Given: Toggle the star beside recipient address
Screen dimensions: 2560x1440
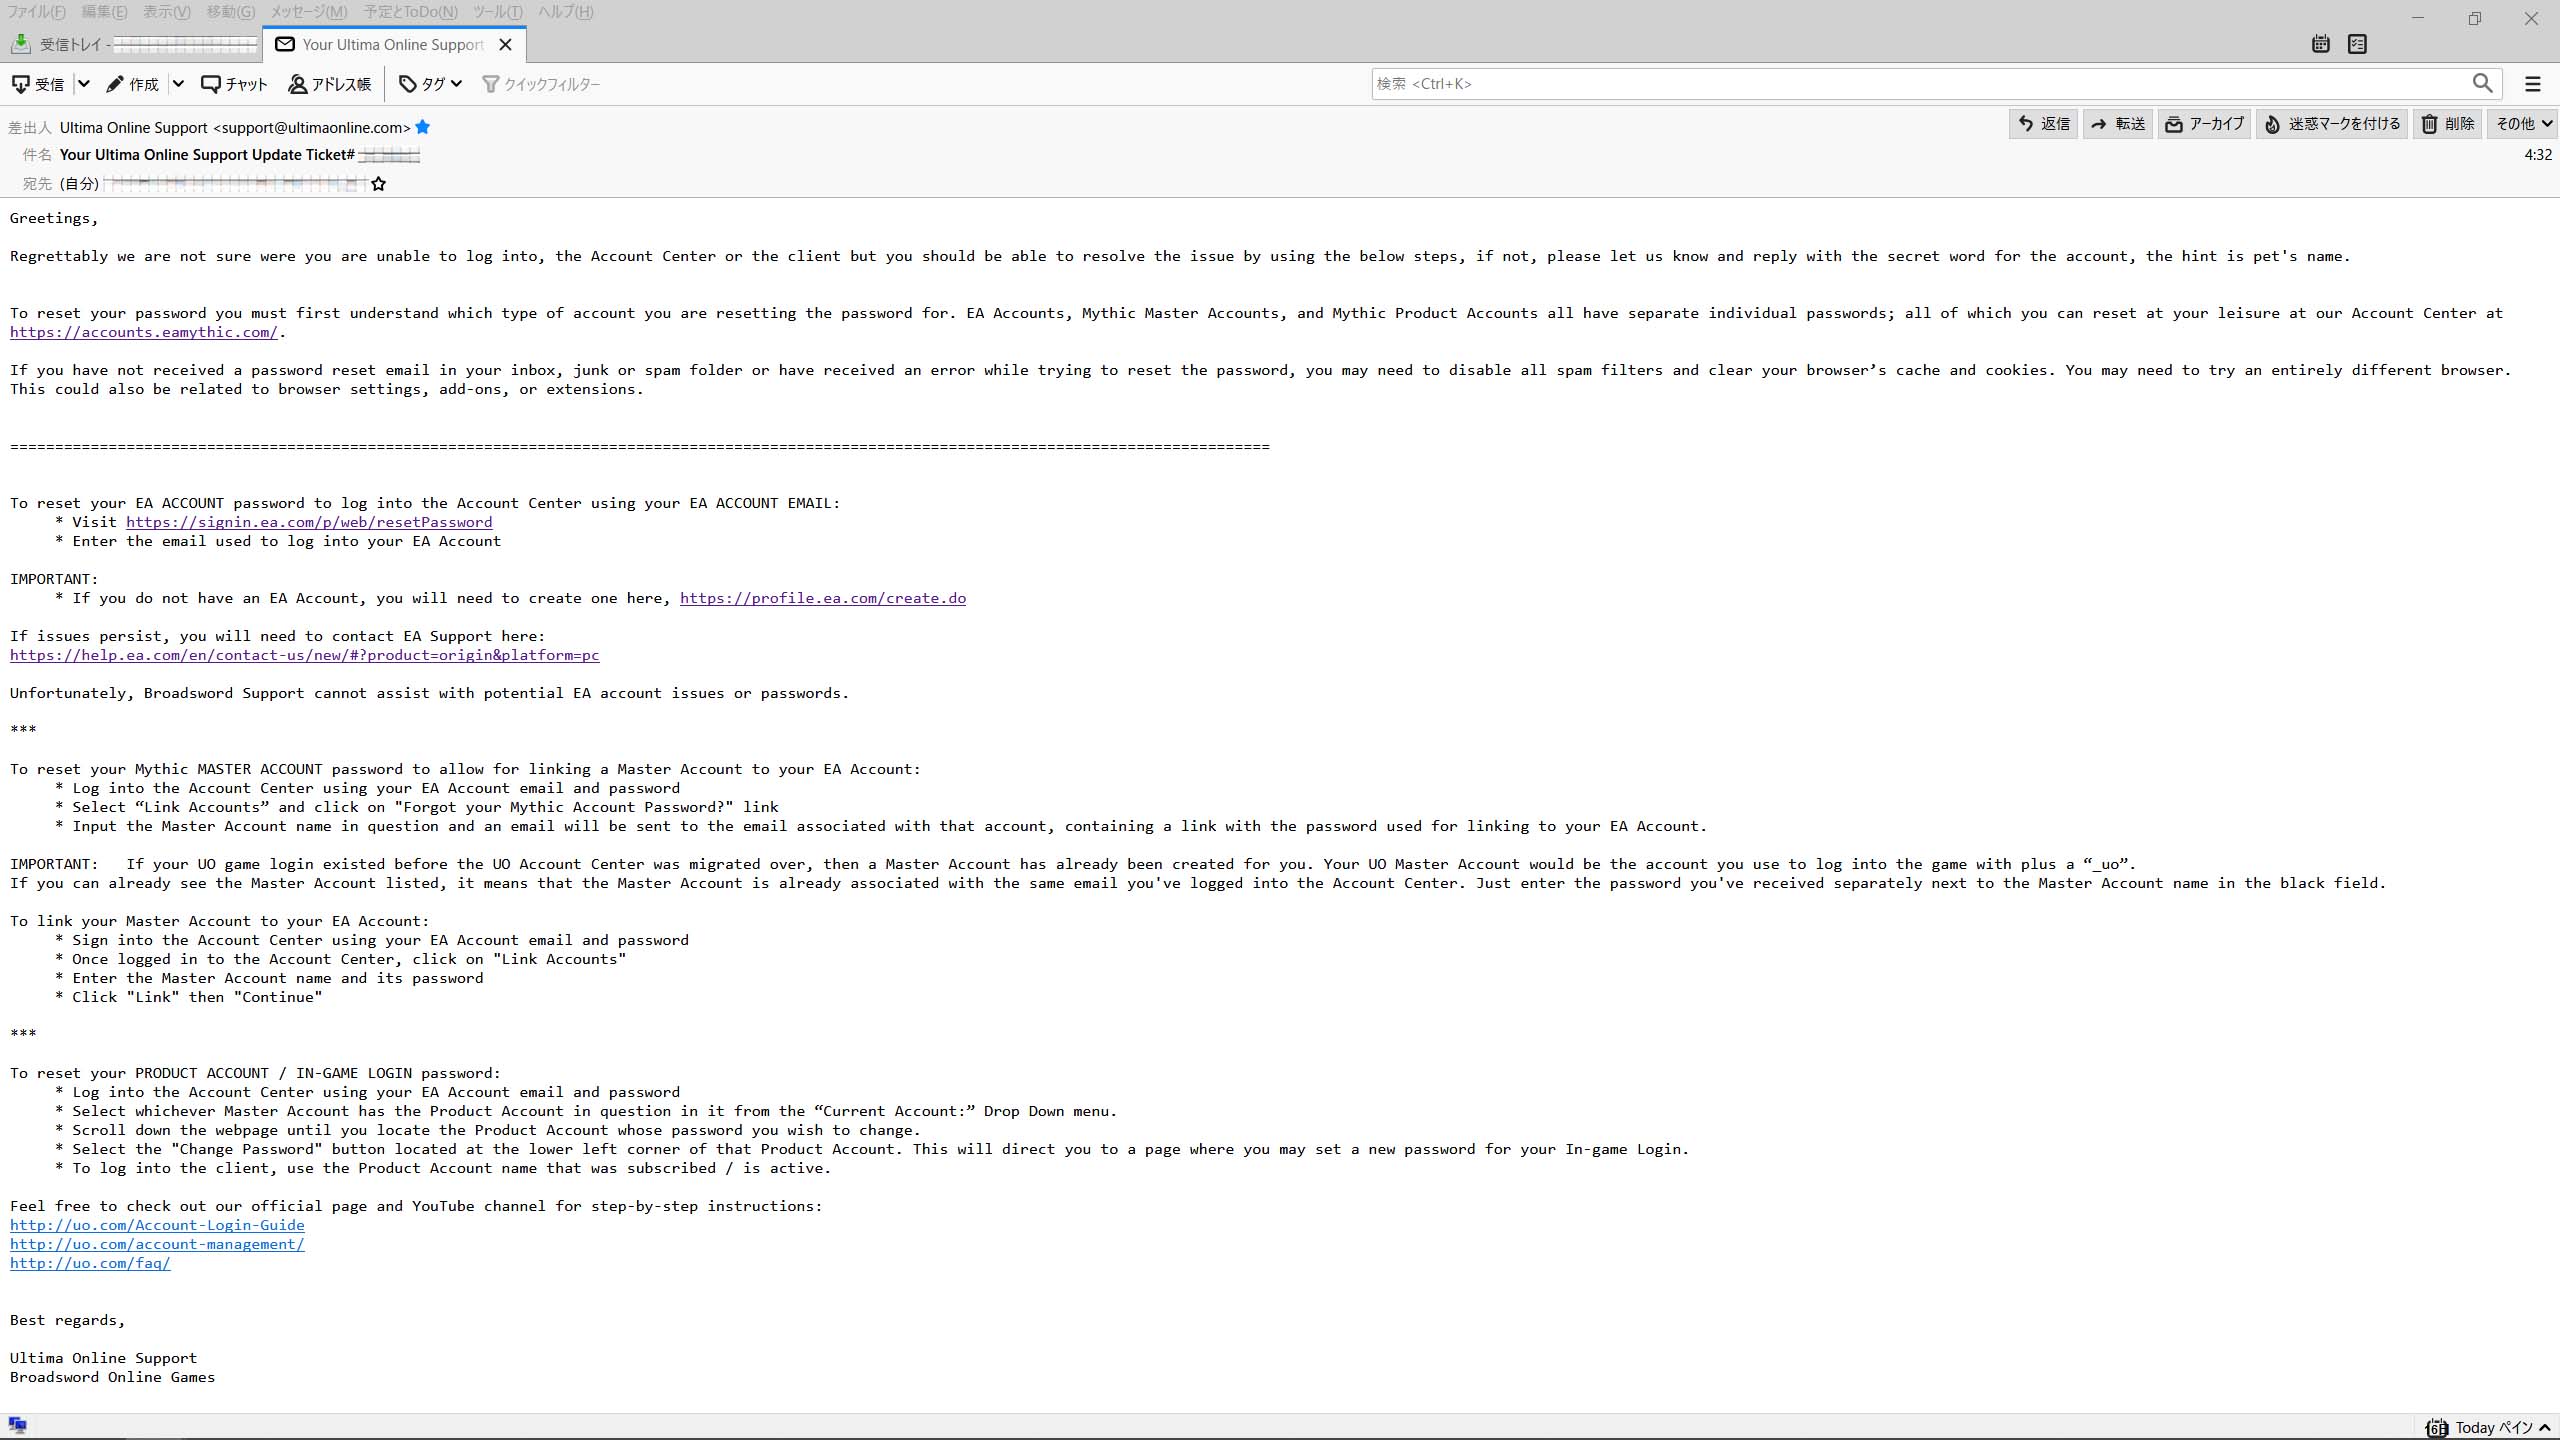Looking at the screenshot, I should point(378,184).
